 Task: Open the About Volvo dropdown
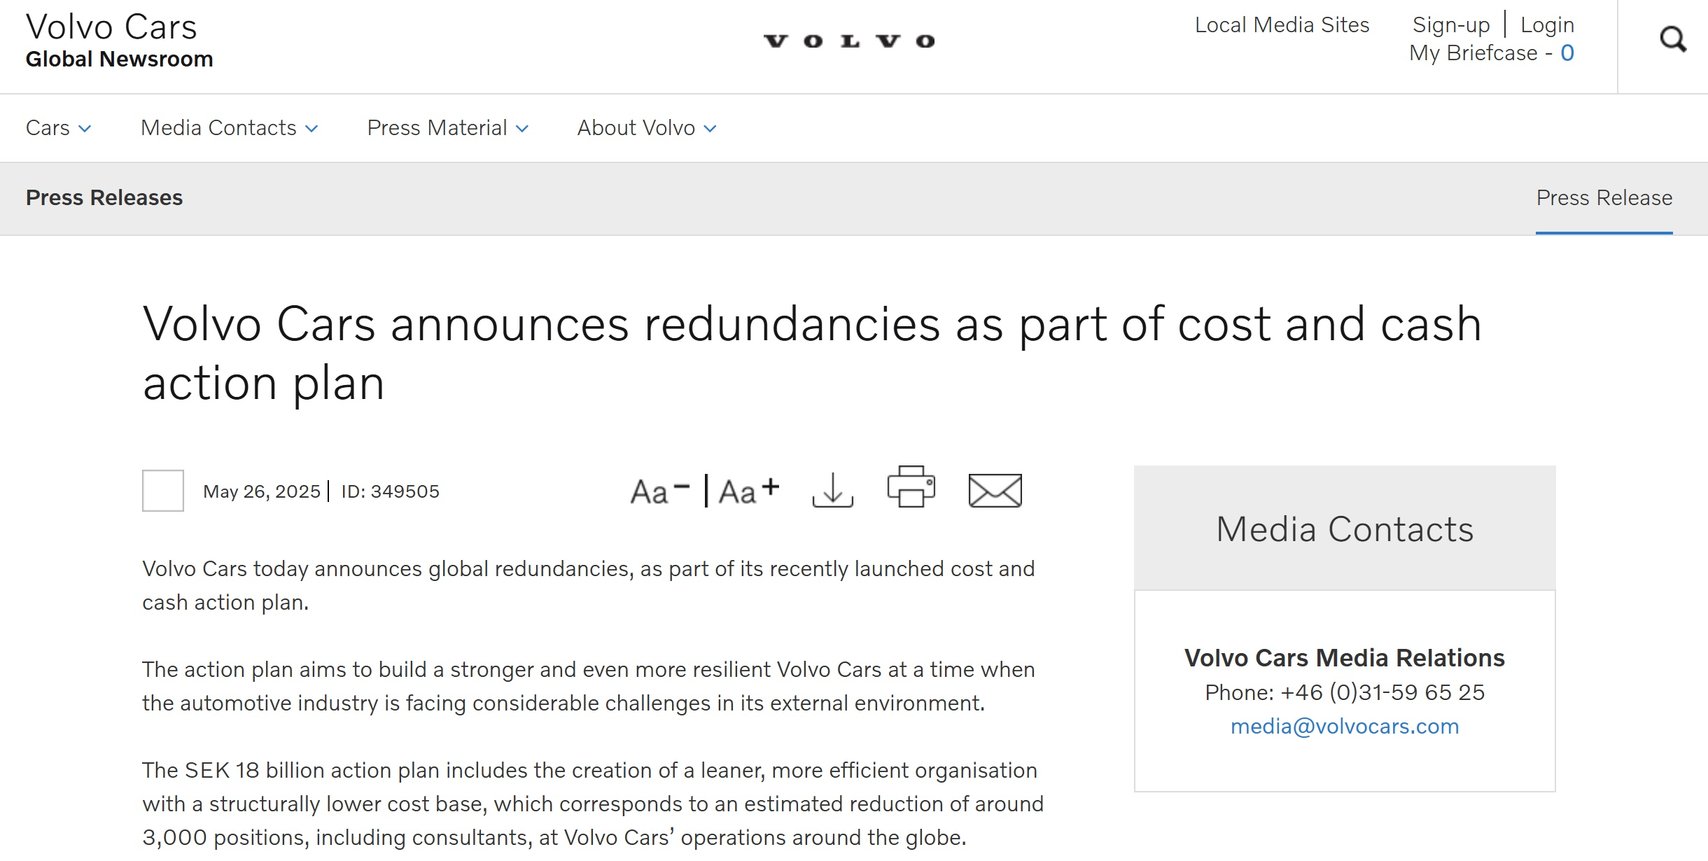[646, 128]
